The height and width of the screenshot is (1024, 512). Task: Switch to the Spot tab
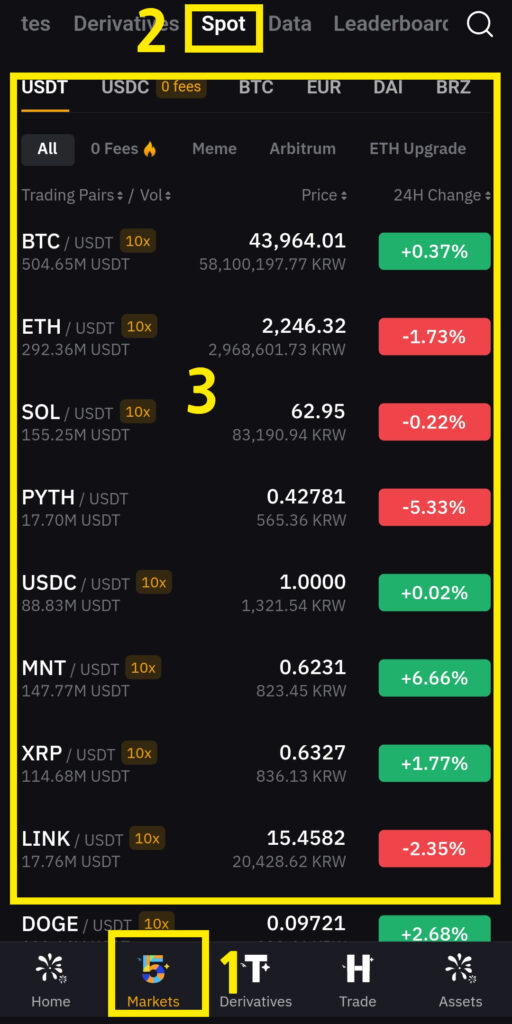pos(223,24)
